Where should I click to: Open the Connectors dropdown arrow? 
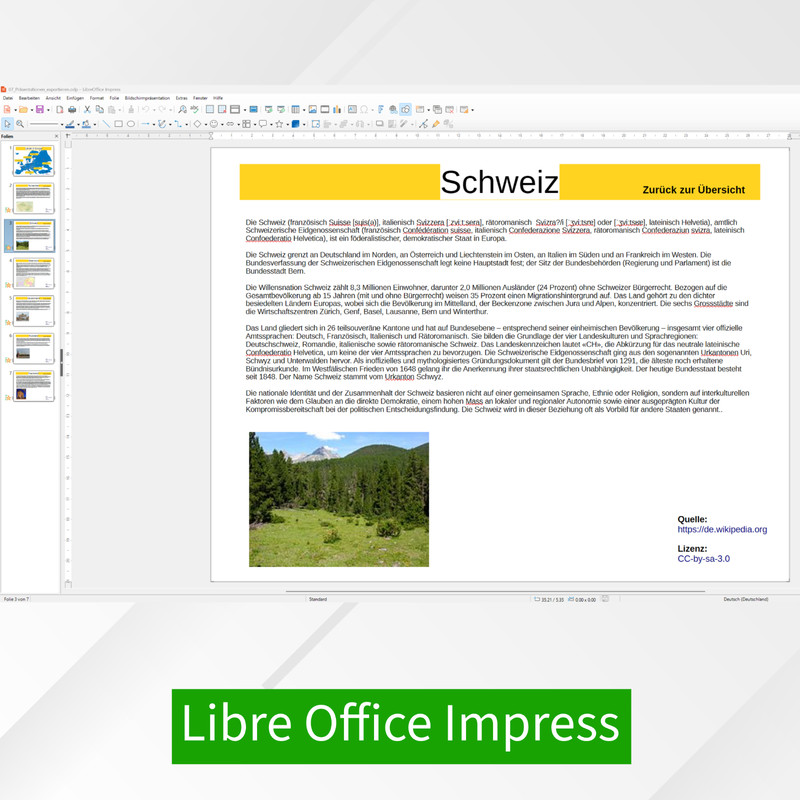tap(187, 124)
